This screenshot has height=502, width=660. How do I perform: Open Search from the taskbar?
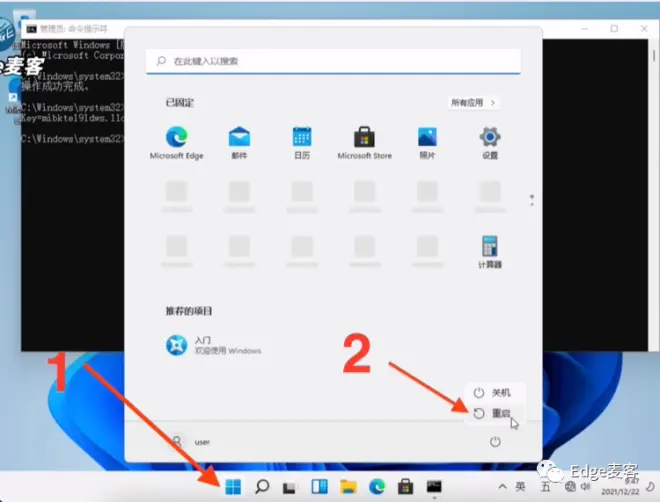pyautogui.click(x=262, y=487)
